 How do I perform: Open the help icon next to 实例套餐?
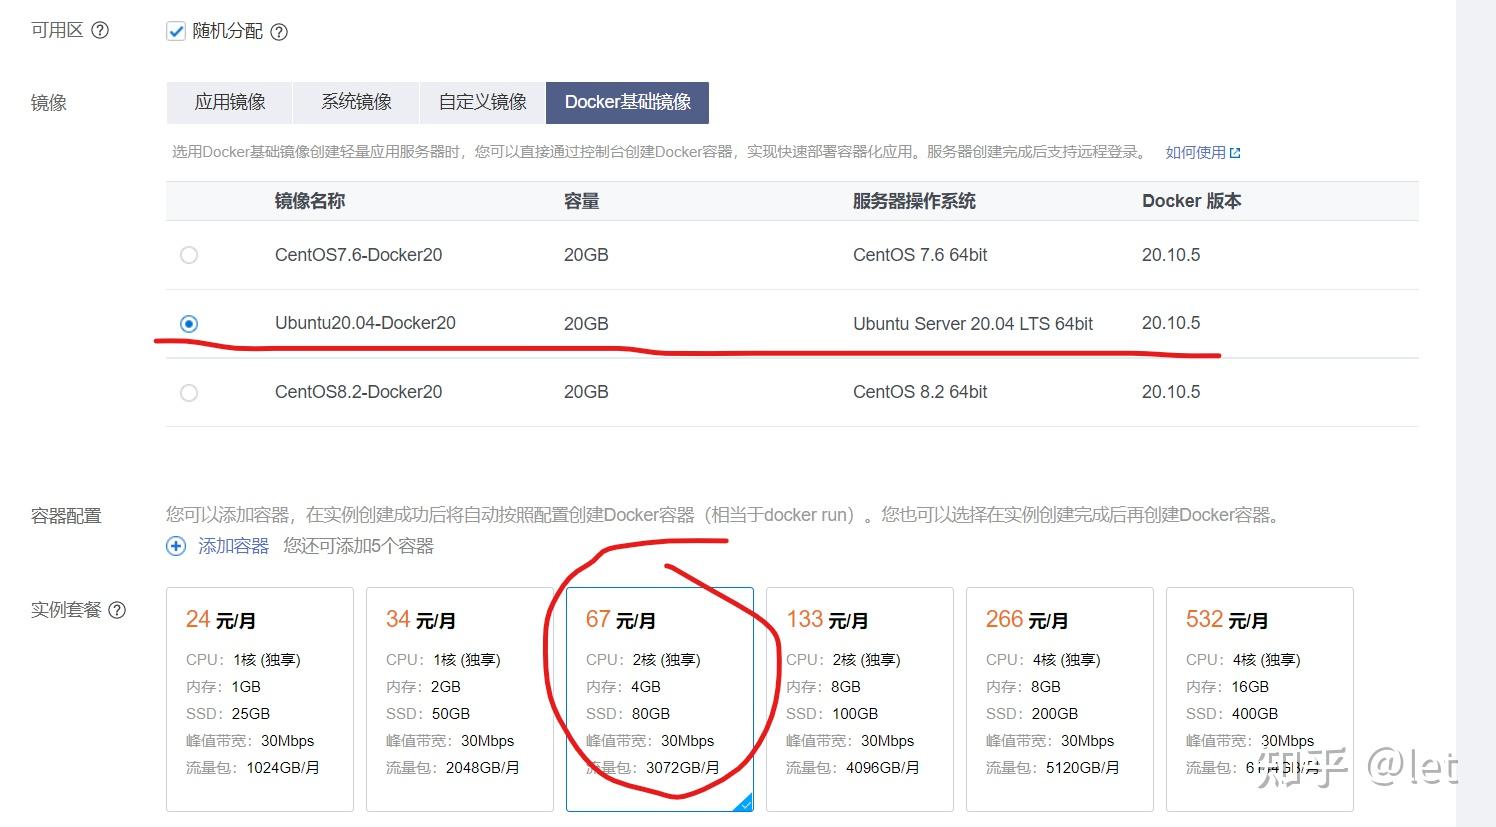117,610
